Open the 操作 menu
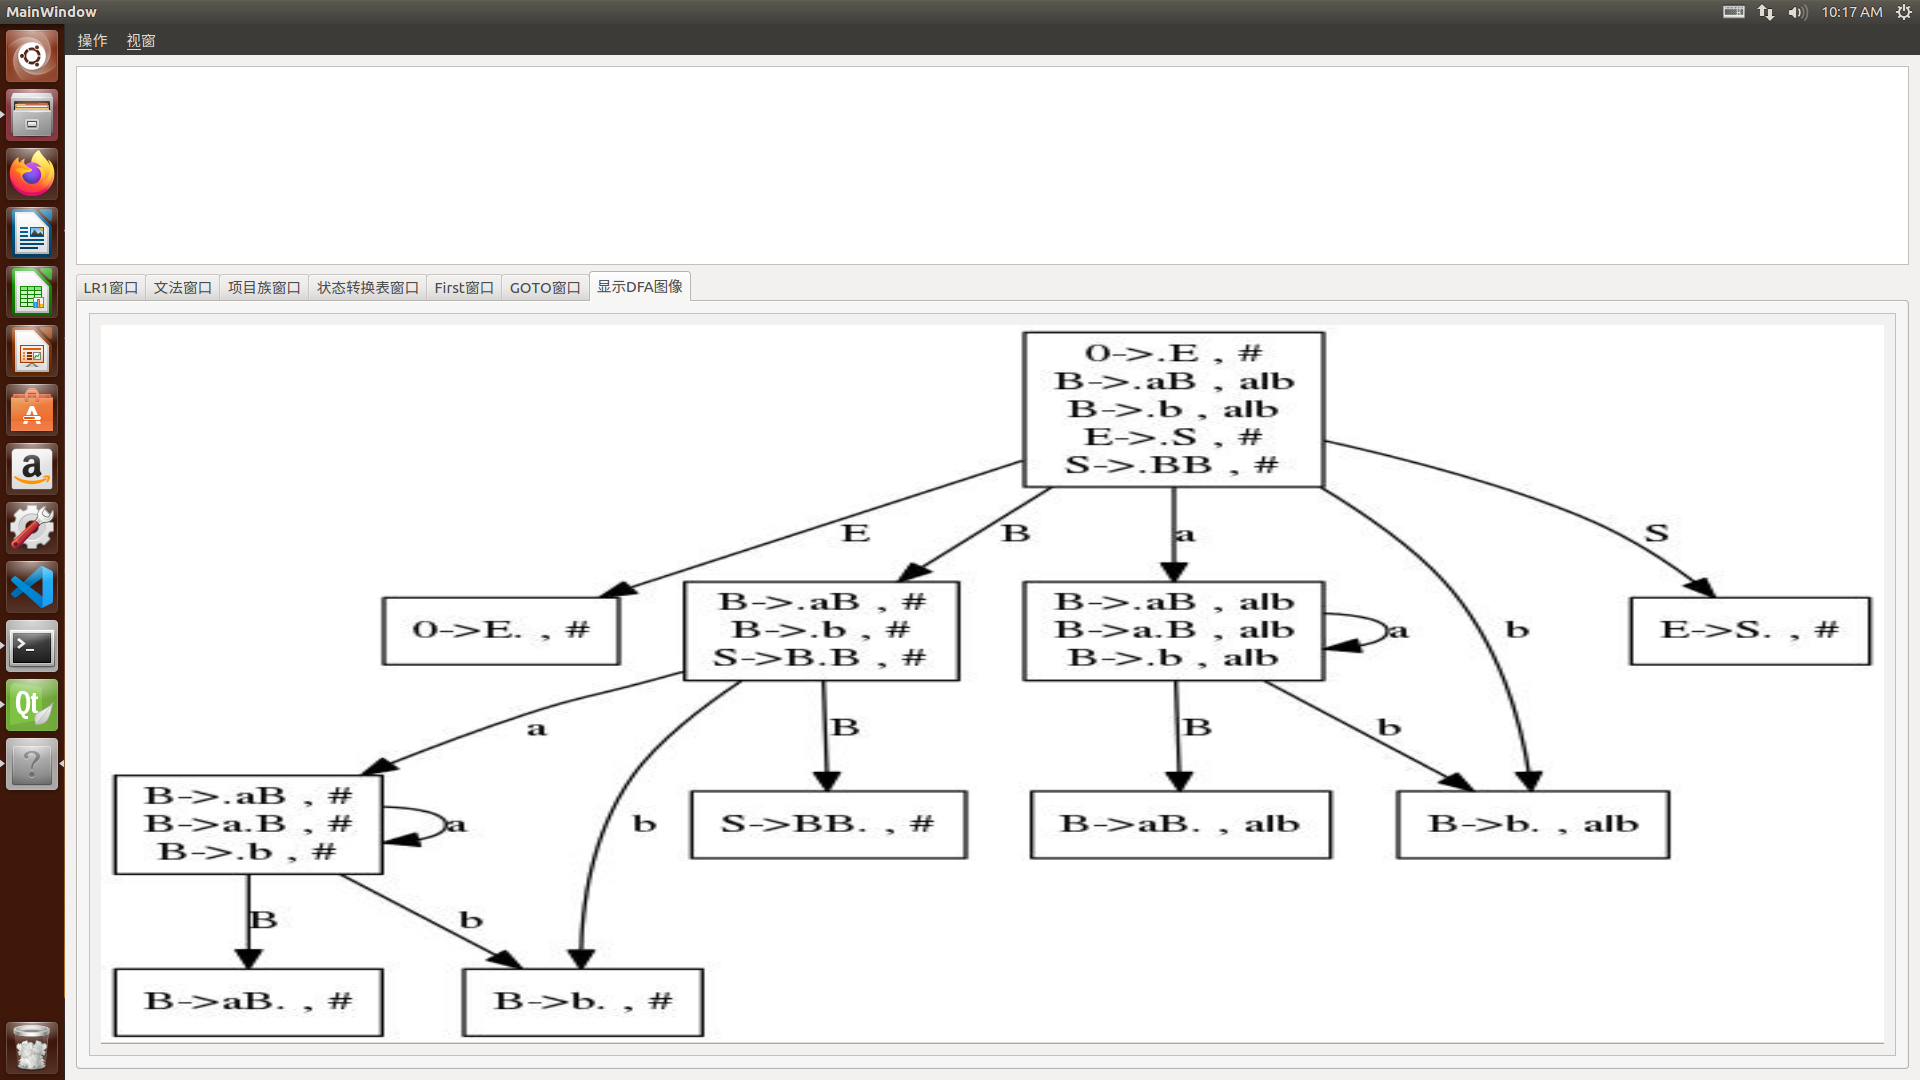Screen dimensions: 1920x1080 tap(92, 41)
